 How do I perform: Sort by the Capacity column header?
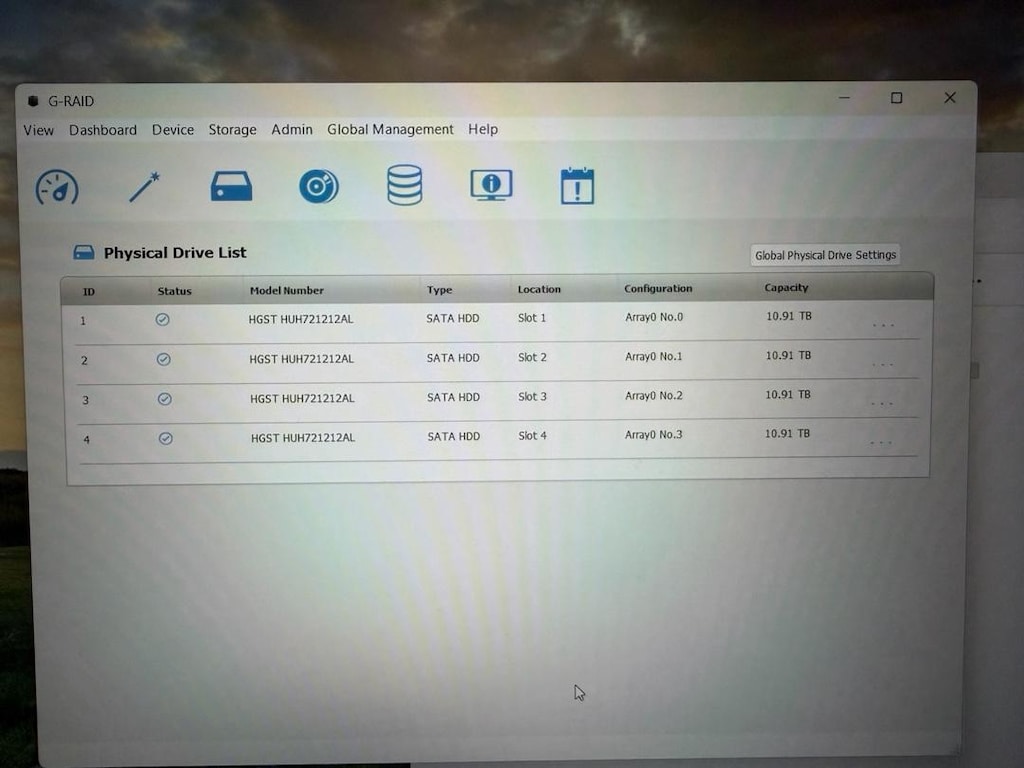coord(786,288)
